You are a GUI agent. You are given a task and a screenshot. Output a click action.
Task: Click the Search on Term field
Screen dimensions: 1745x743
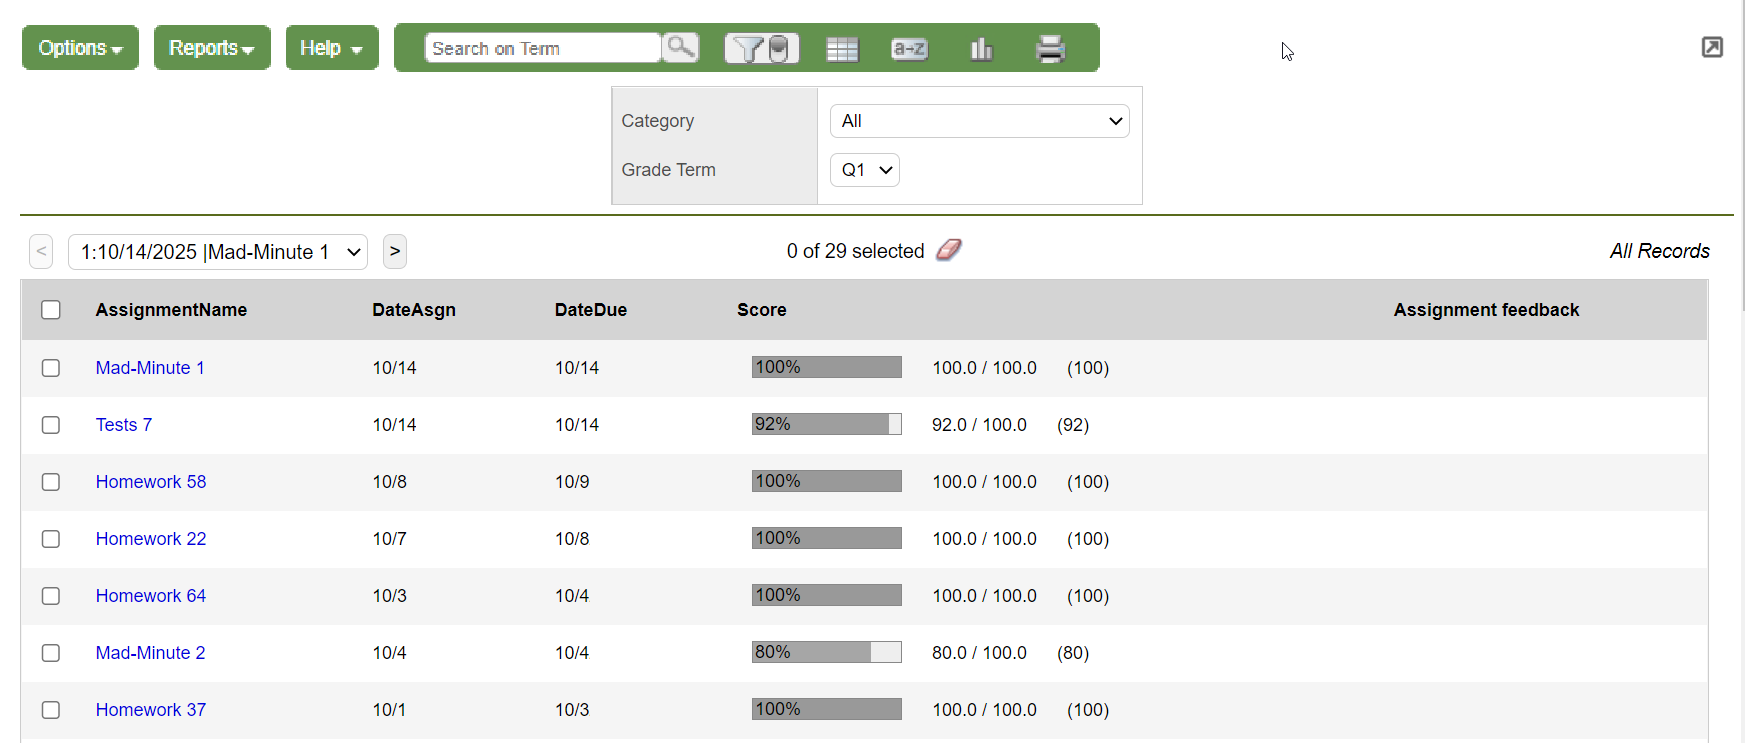pos(542,48)
